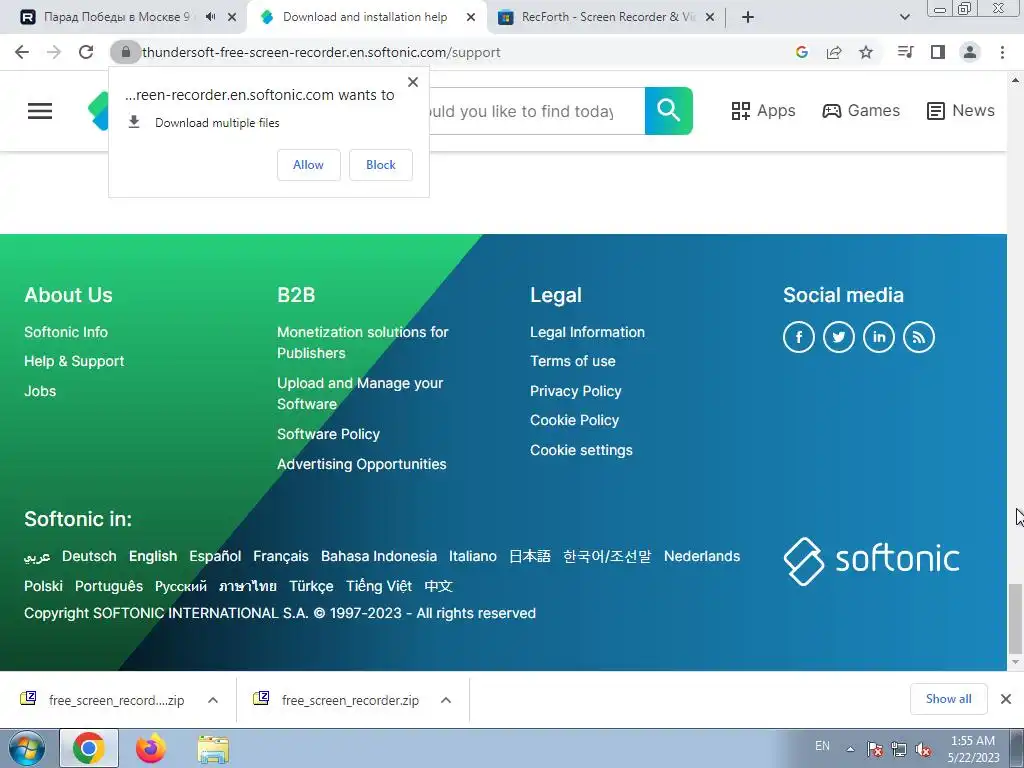The image size is (1024, 768).
Task: Share this page icon
Action: [x=834, y=52]
